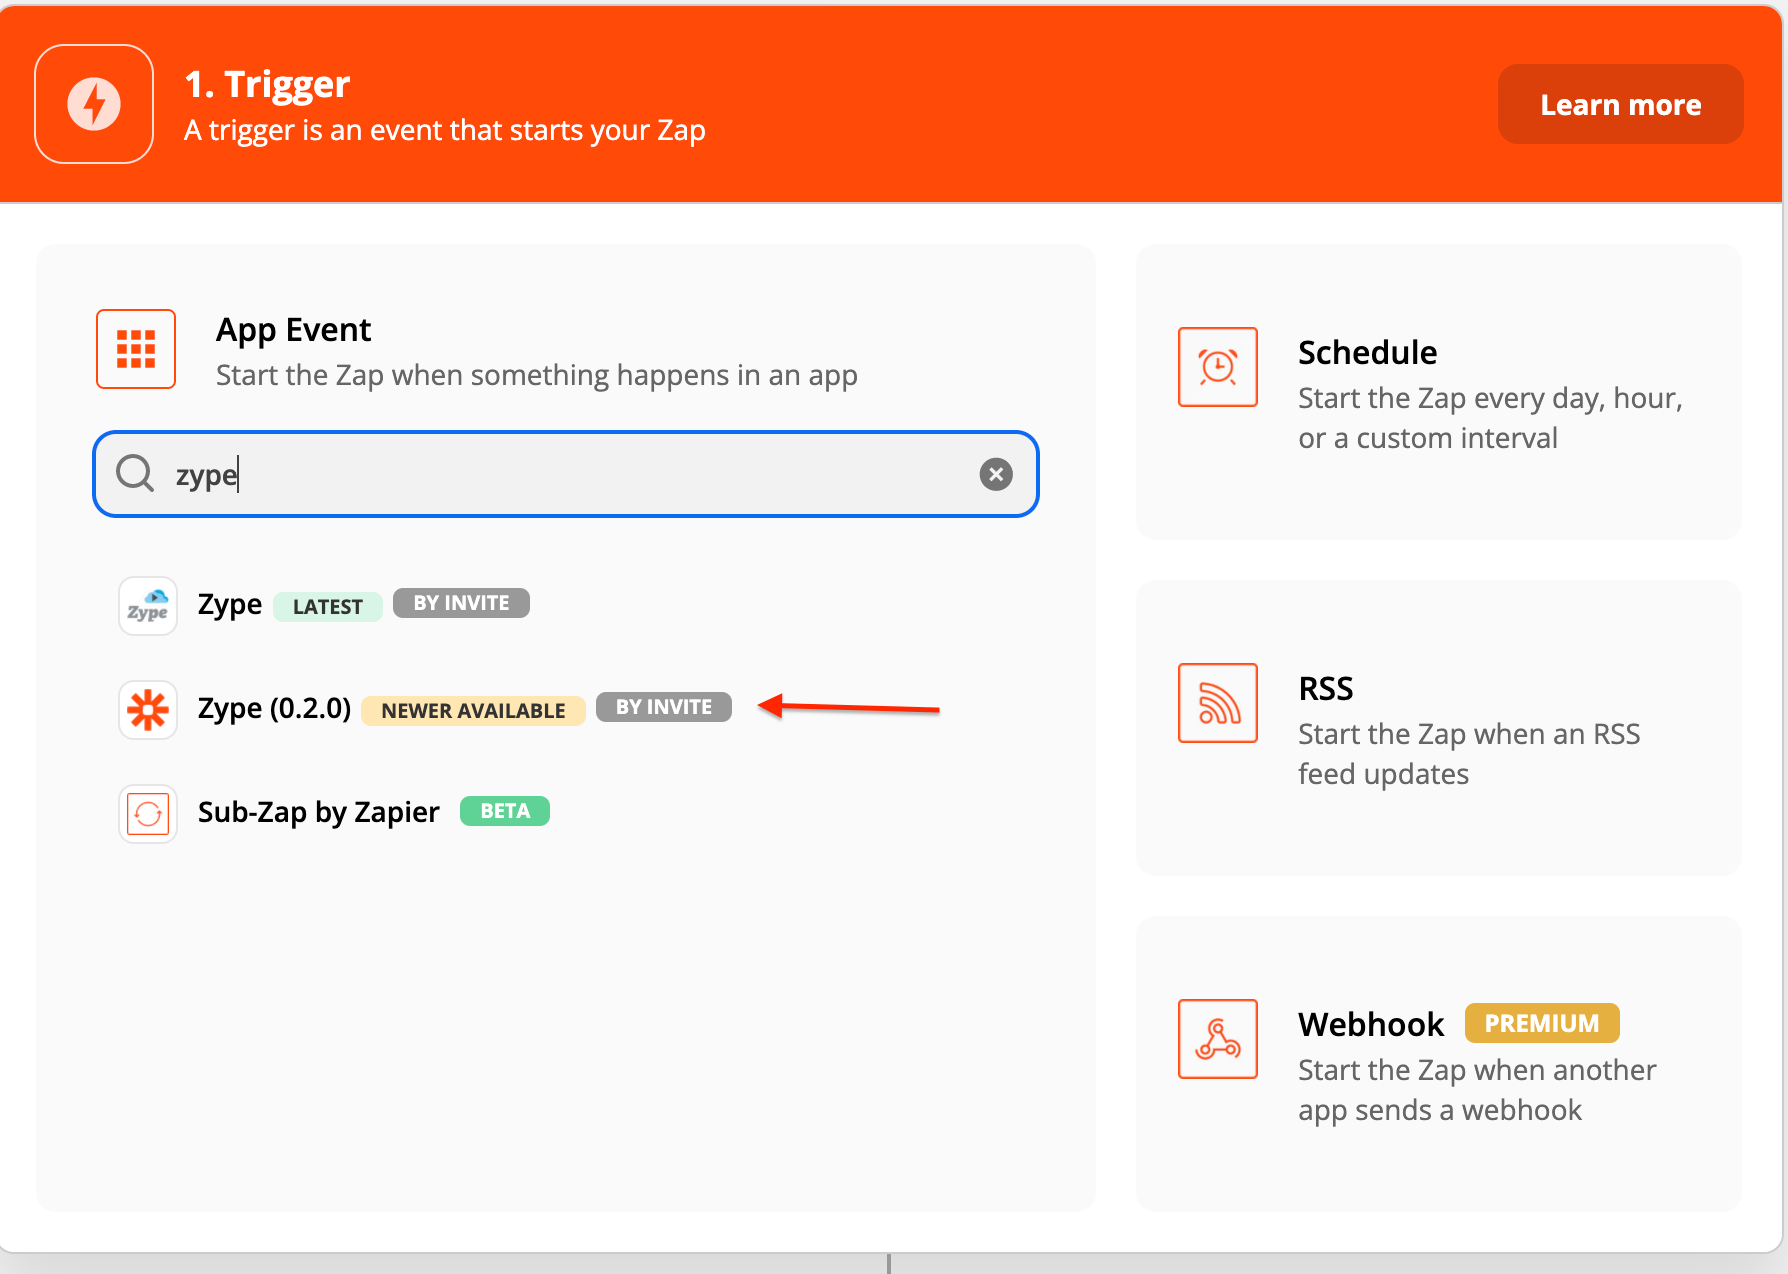This screenshot has width=1788, height=1274.
Task: Click the PREMIUM badge next to Webhook
Action: click(1542, 1023)
